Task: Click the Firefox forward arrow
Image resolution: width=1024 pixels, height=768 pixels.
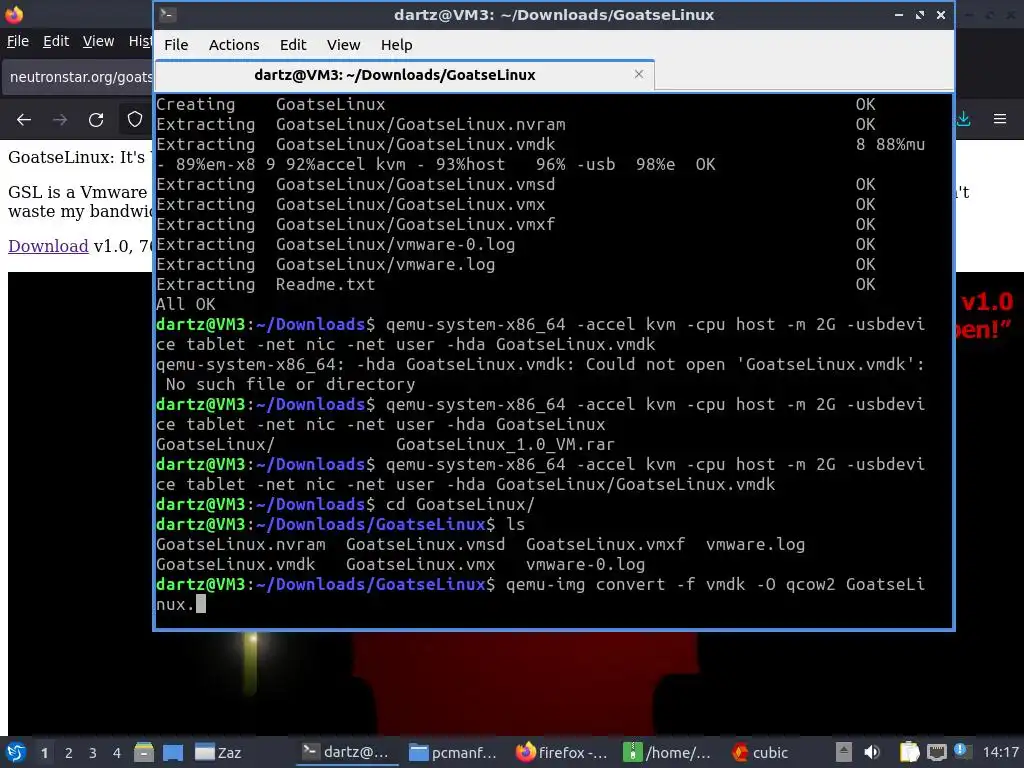Action: (59, 120)
